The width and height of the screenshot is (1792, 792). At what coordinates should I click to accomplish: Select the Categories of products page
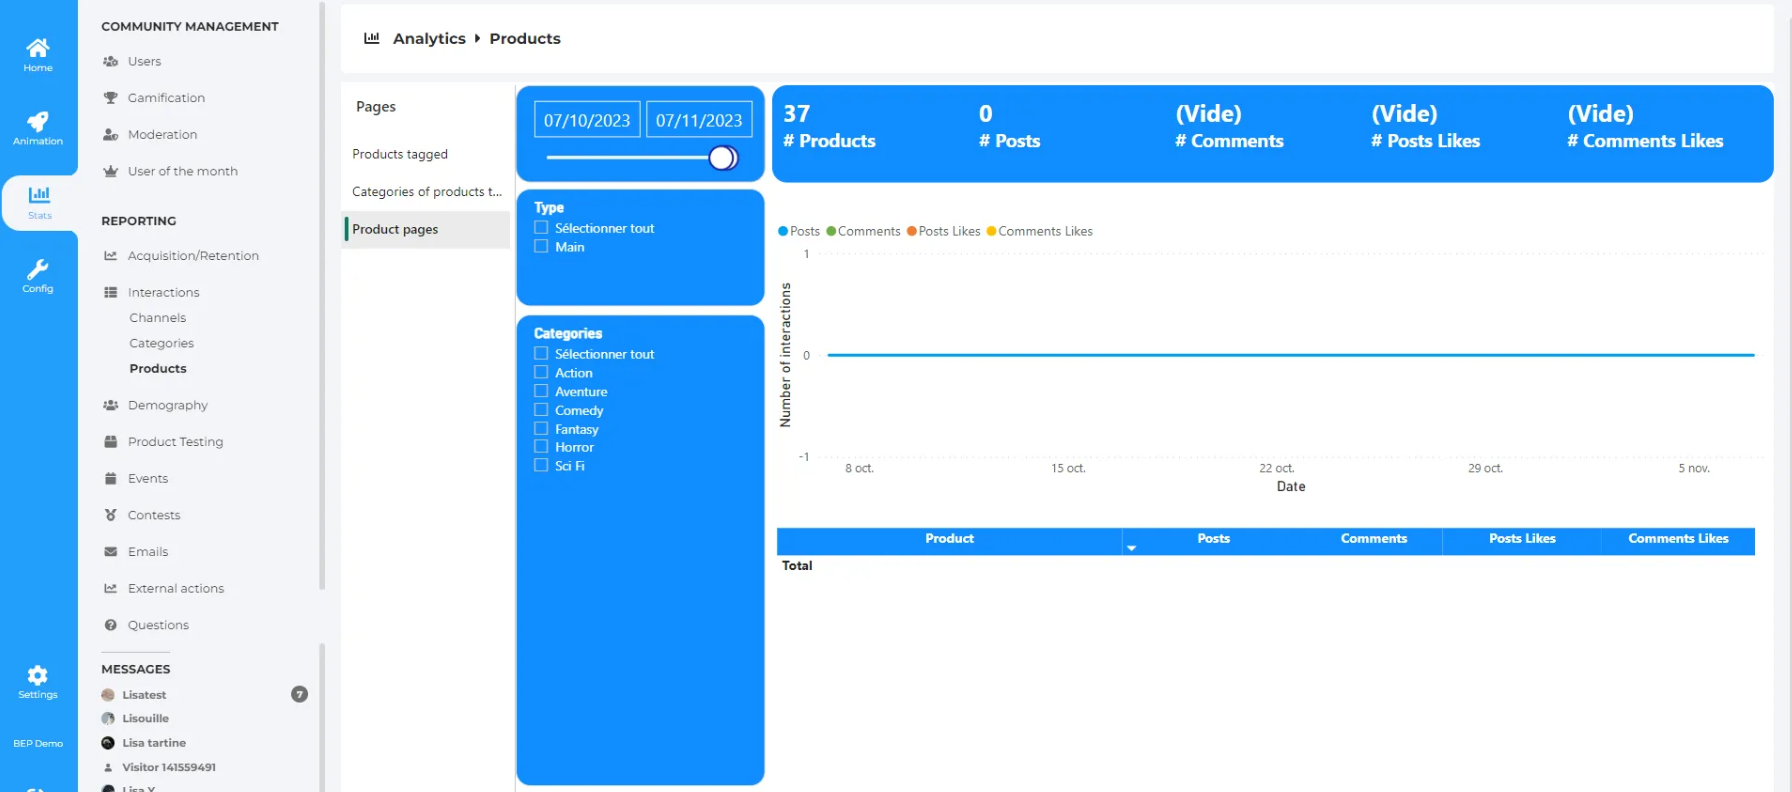click(426, 192)
